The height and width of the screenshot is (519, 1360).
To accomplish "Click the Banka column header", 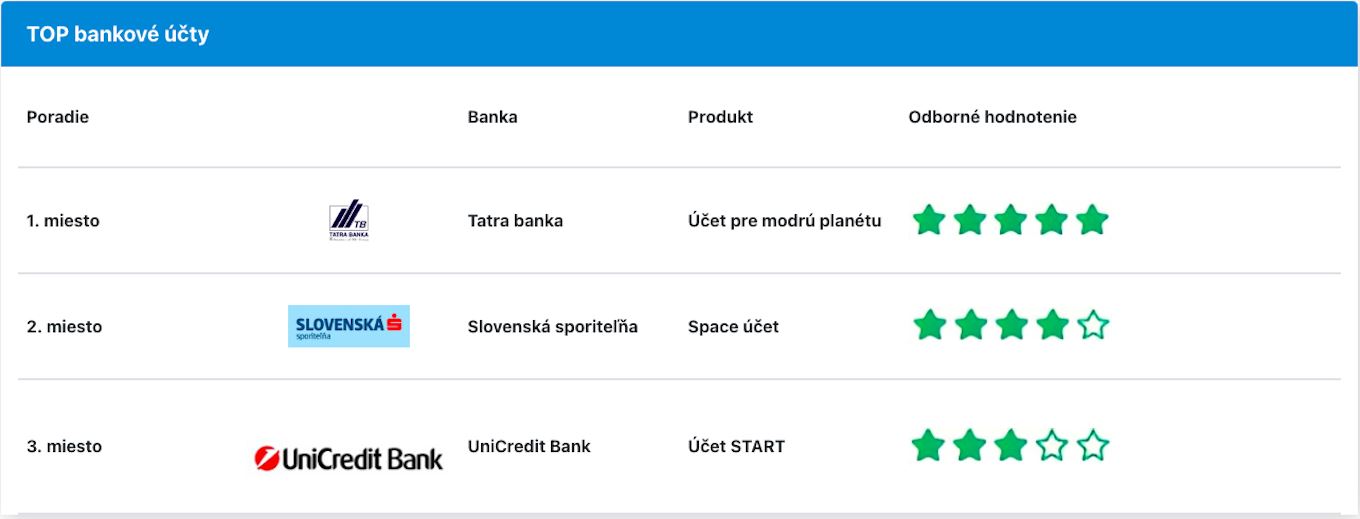I will coord(492,117).
